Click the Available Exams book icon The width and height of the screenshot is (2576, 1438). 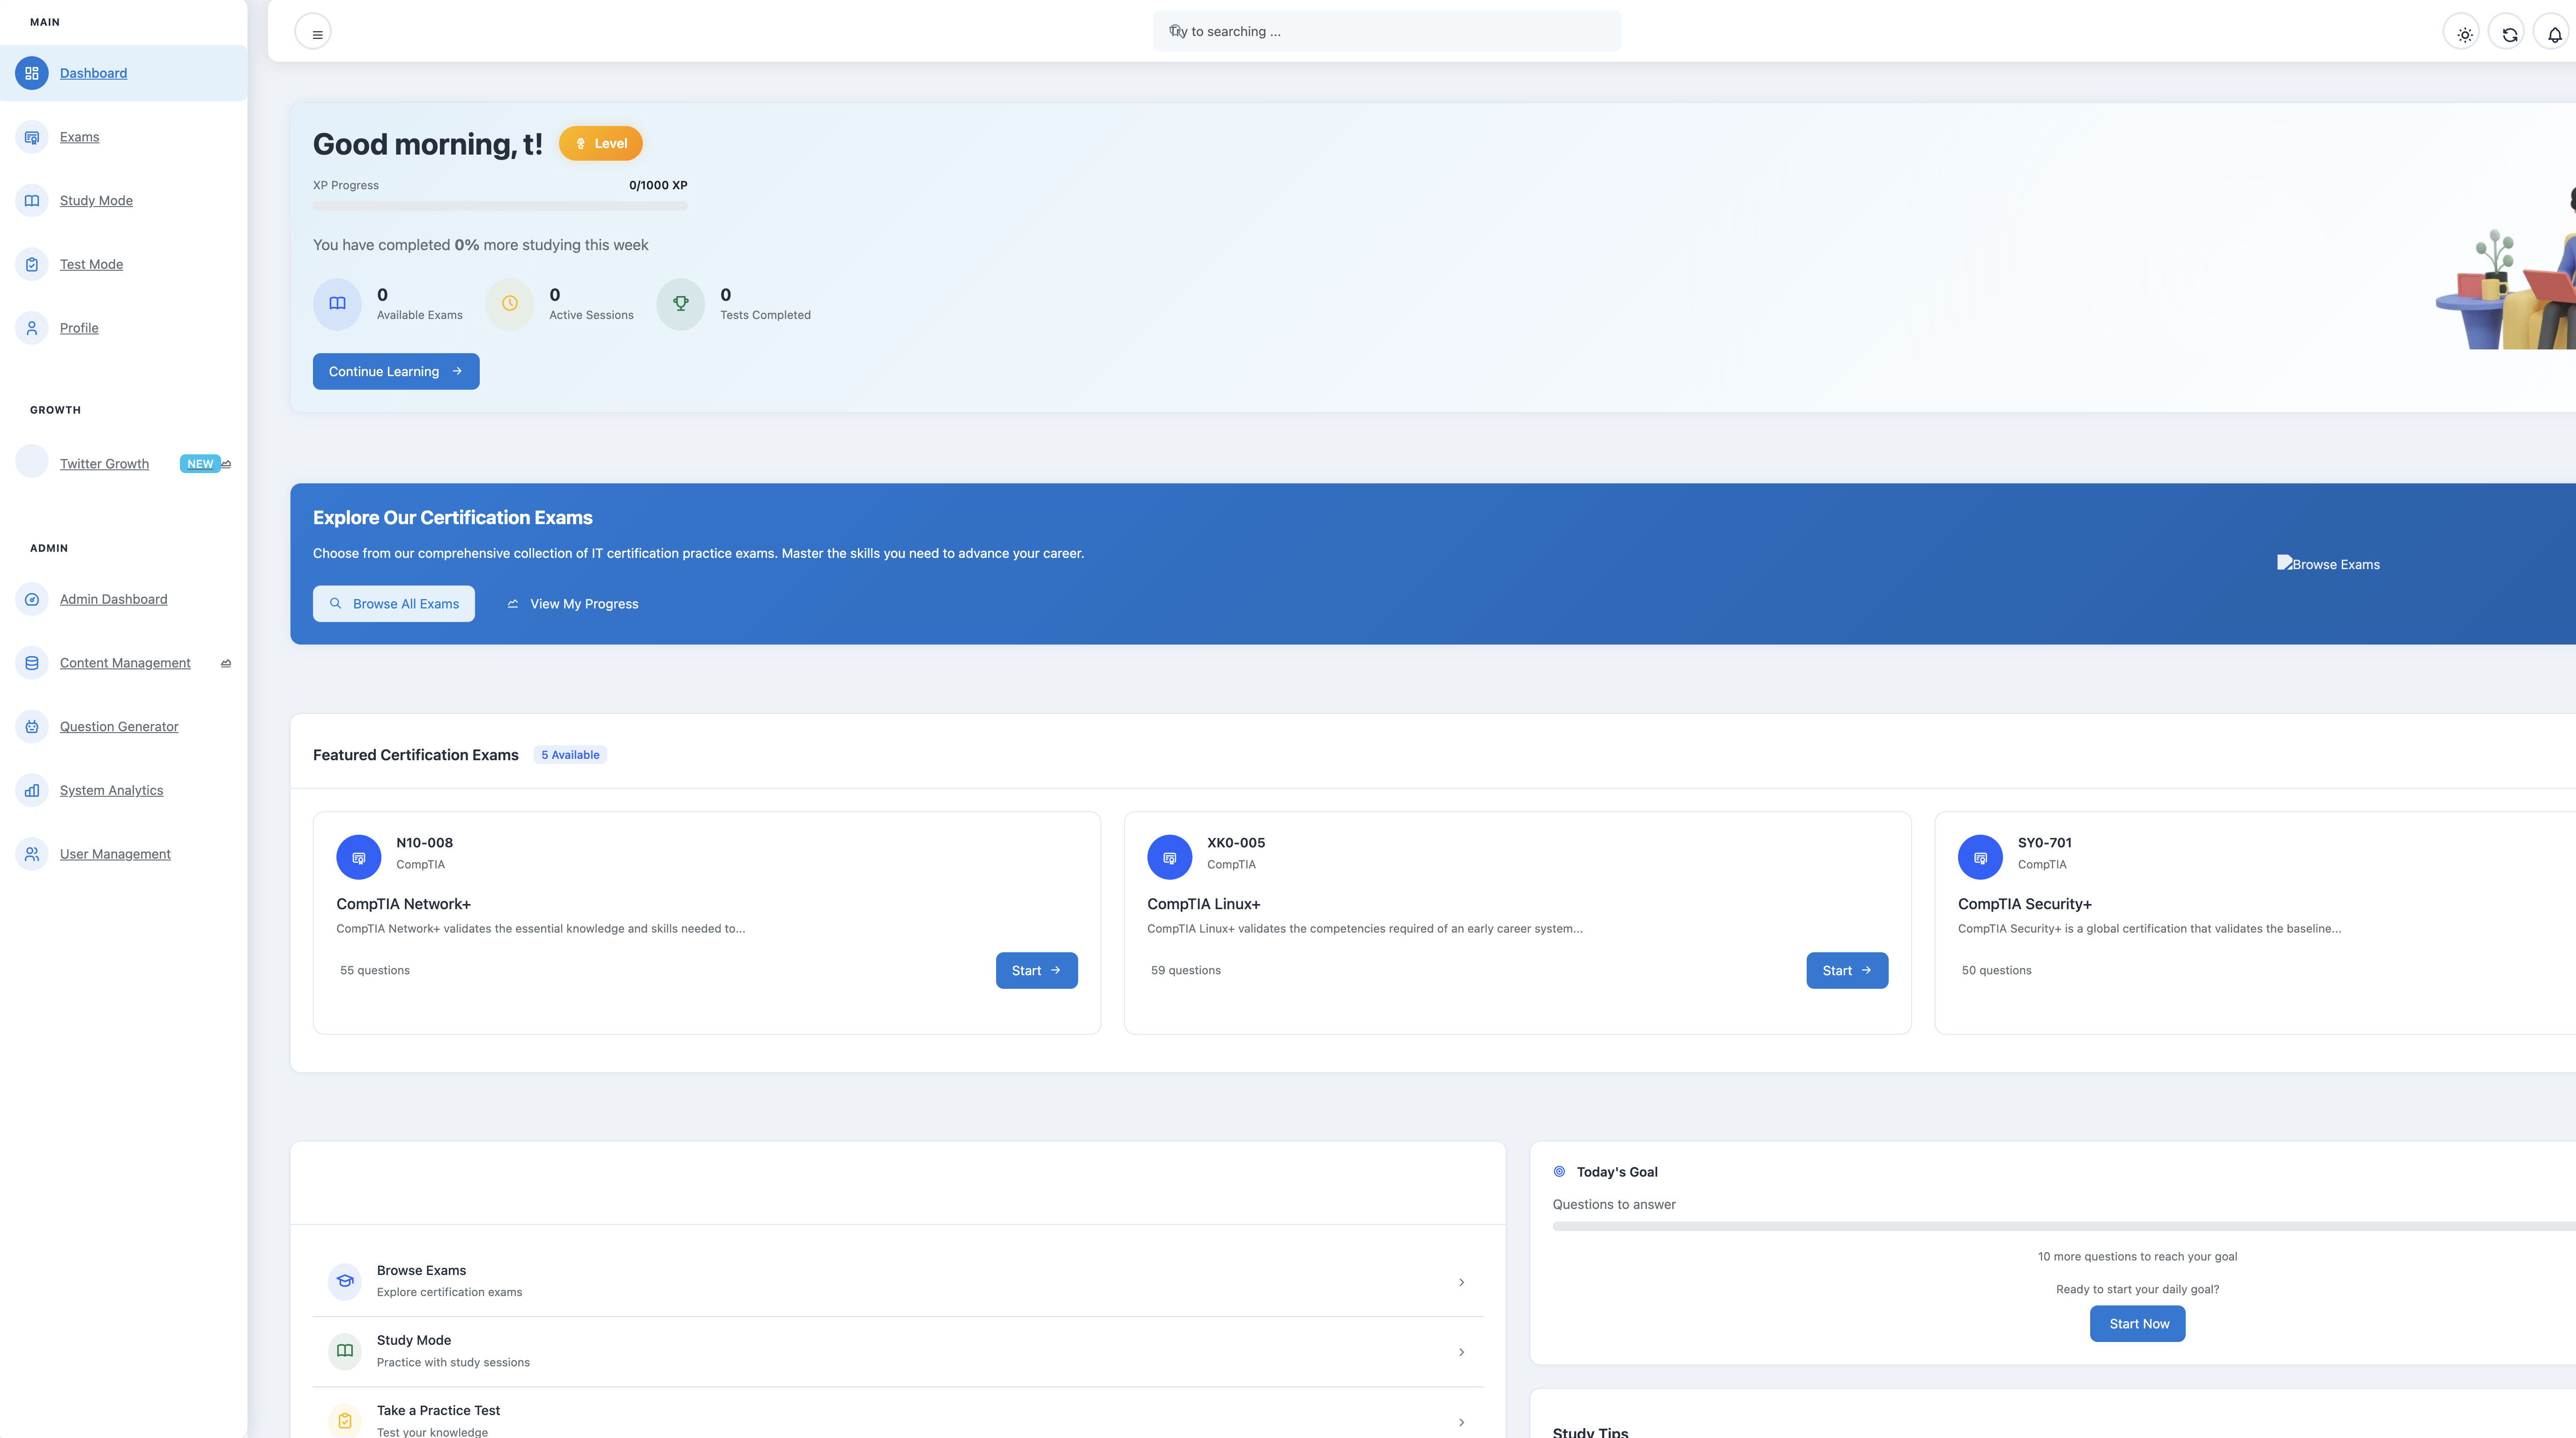pos(337,303)
